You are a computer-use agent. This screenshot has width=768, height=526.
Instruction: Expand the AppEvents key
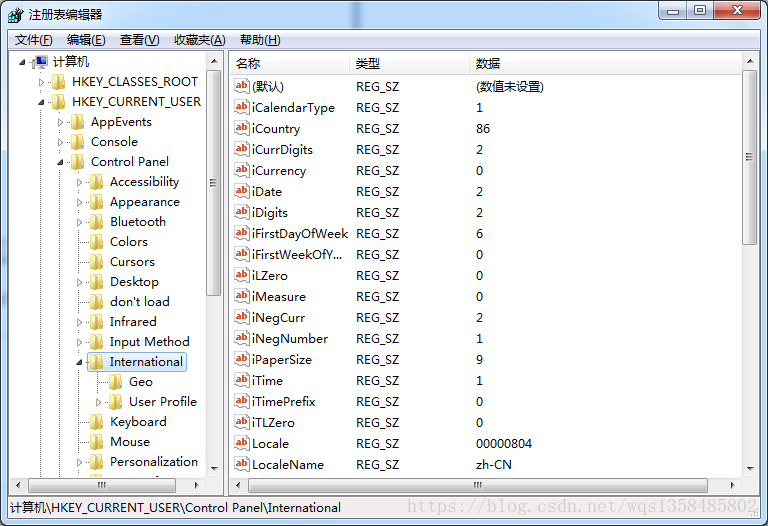point(60,122)
